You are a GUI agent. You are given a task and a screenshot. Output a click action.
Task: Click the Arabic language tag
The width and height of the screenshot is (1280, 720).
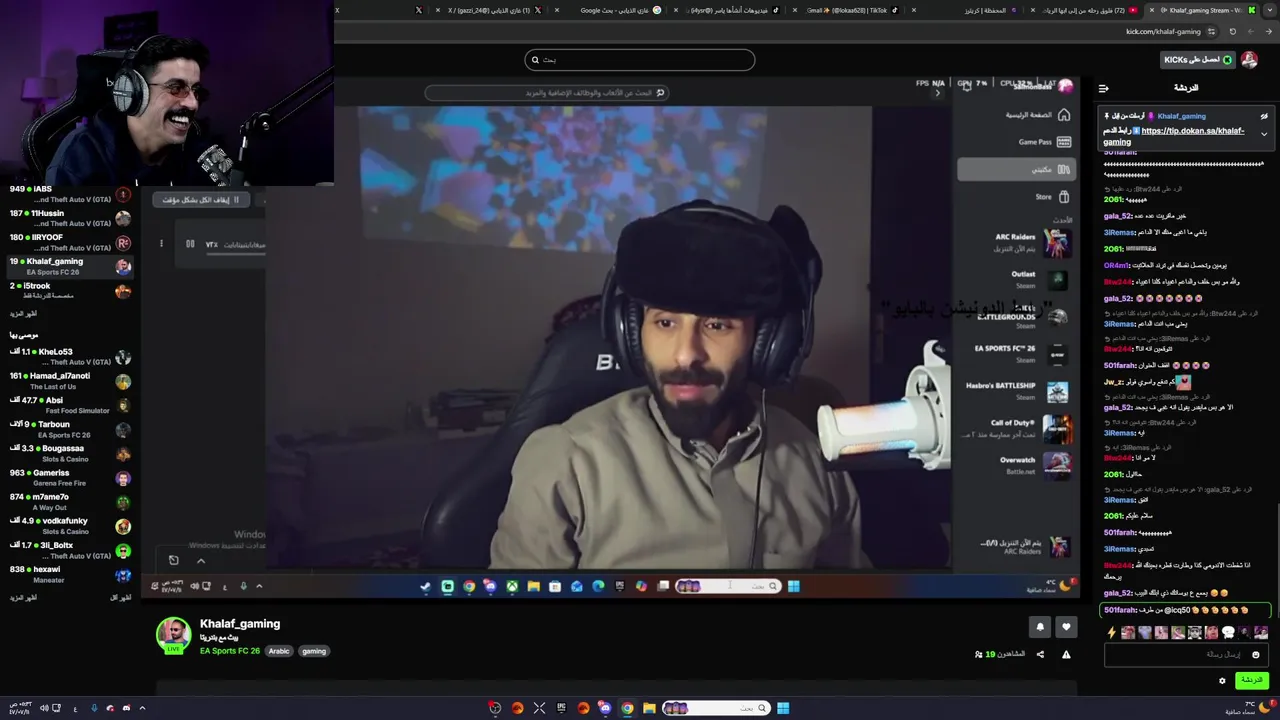pos(279,651)
